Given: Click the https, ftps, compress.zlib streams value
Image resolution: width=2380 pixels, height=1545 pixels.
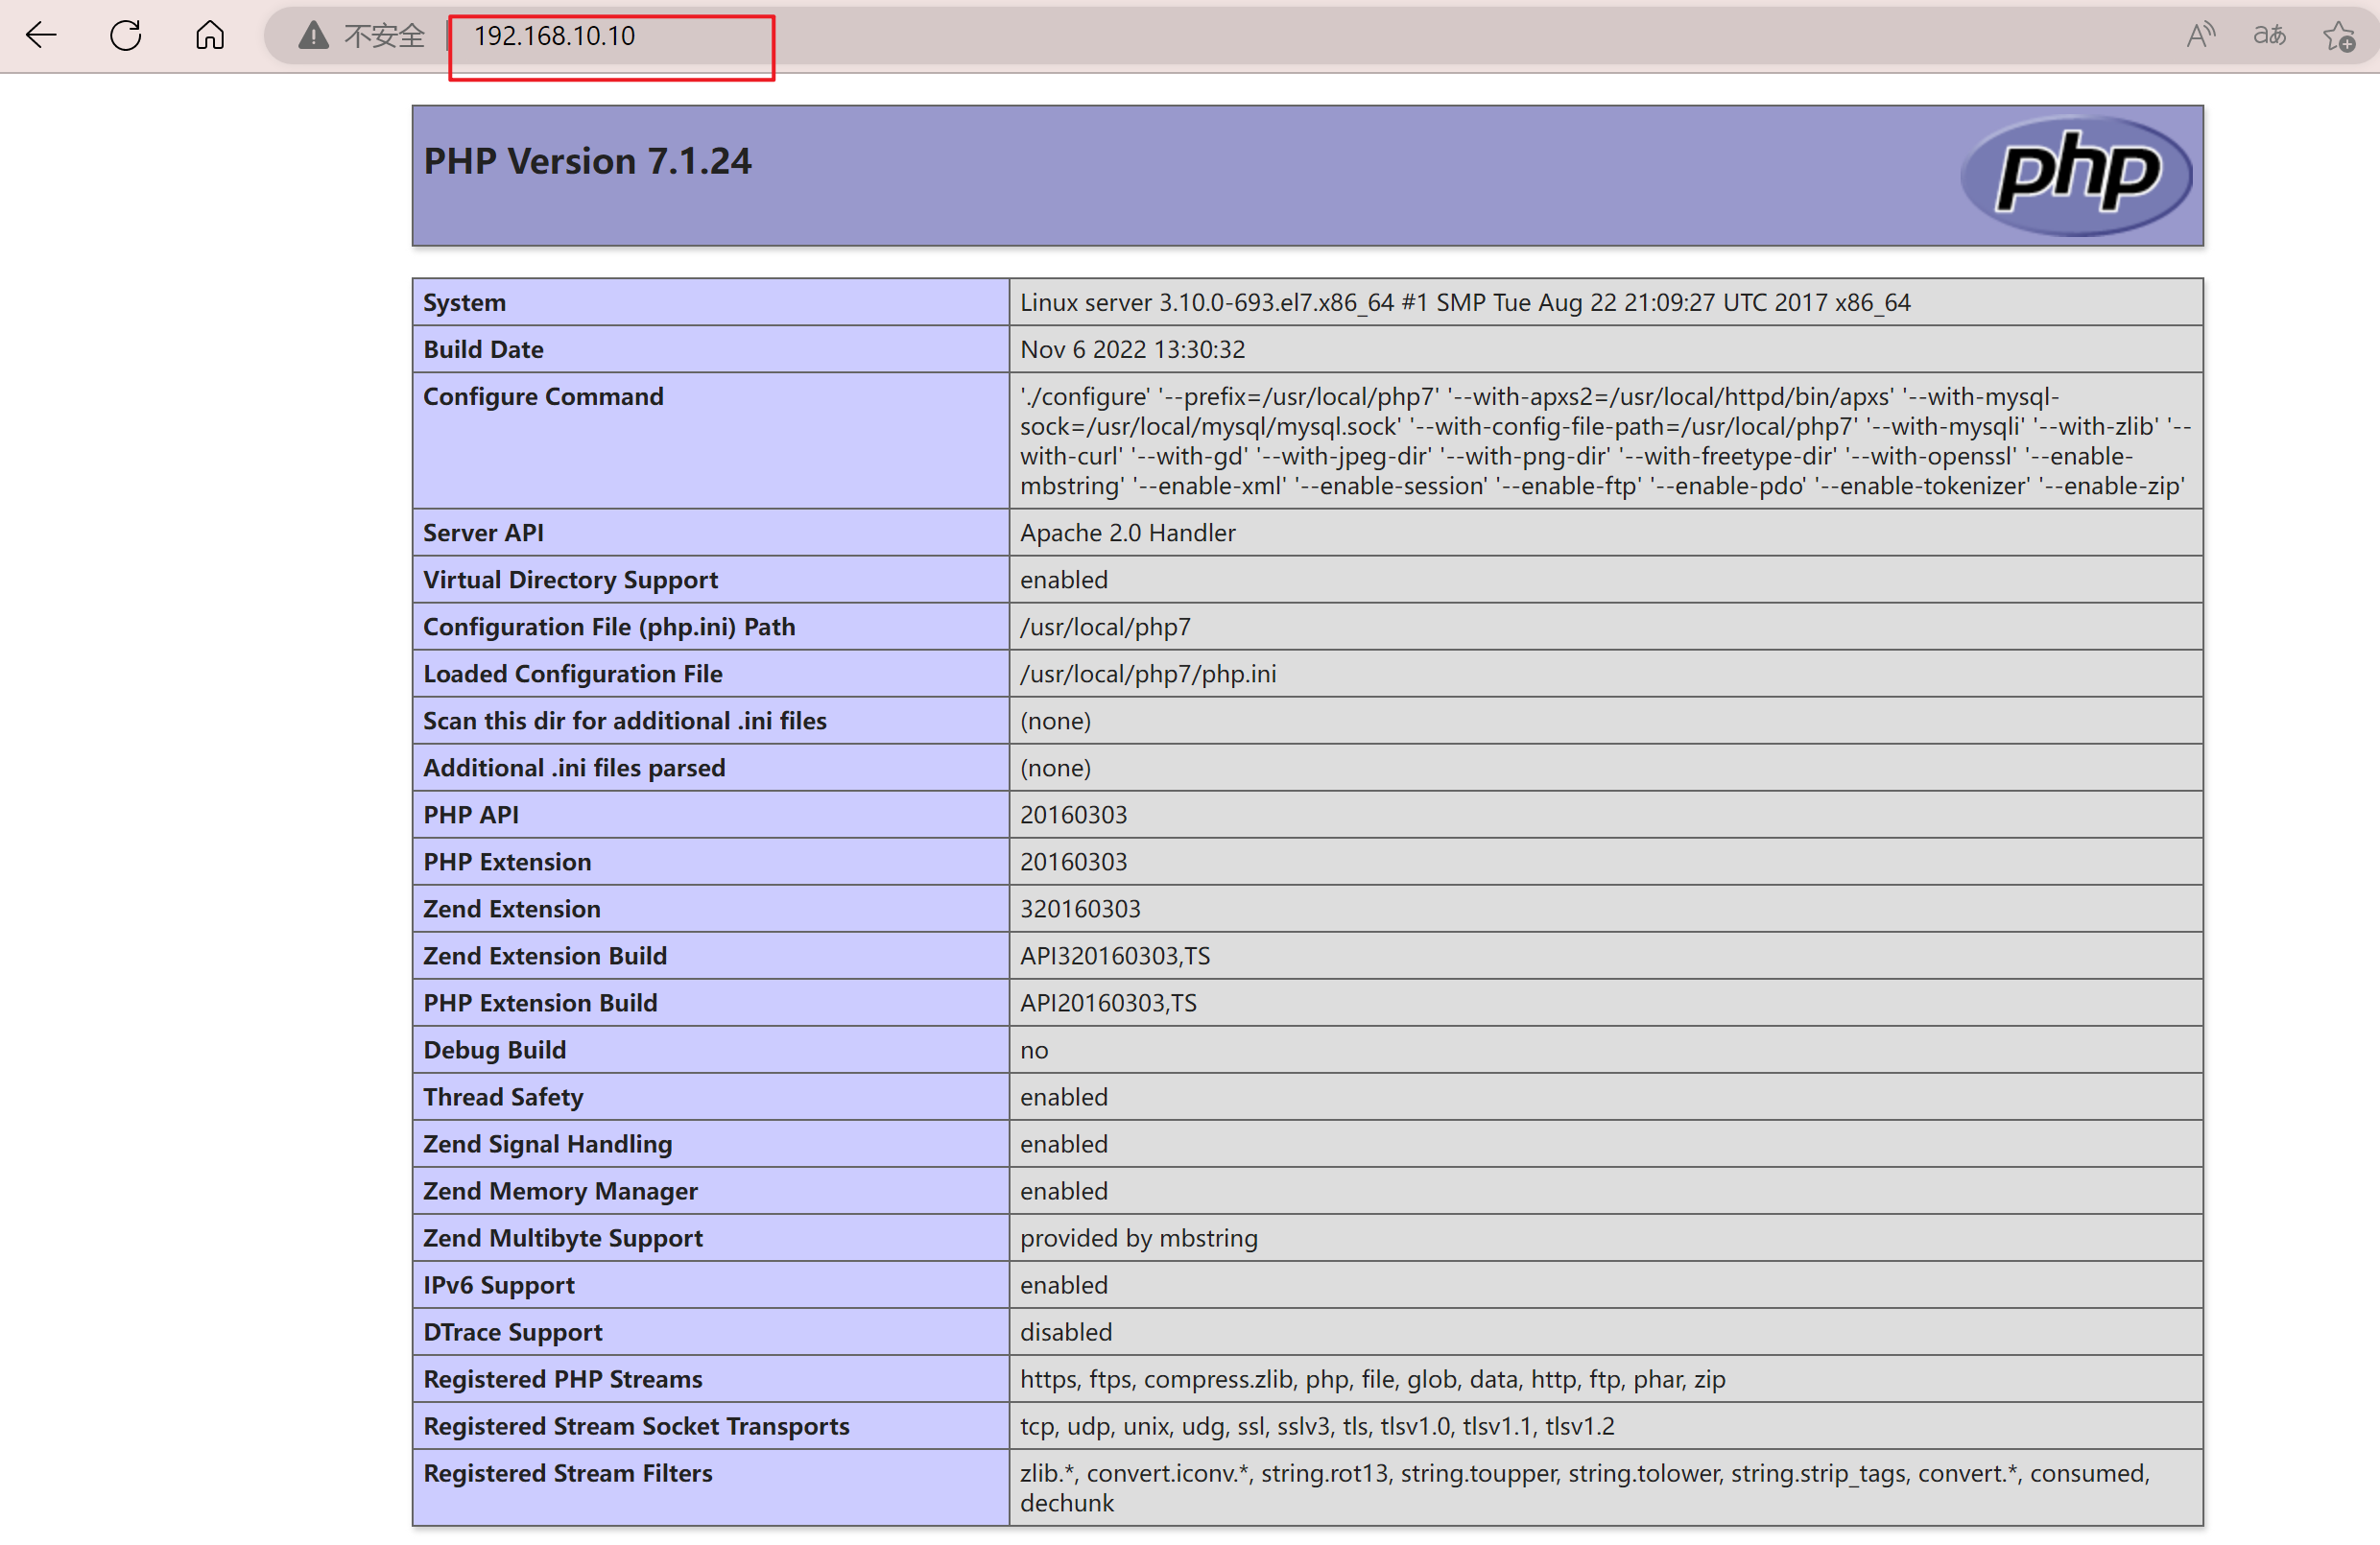Looking at the screenshot, I should (1373, 1378).
